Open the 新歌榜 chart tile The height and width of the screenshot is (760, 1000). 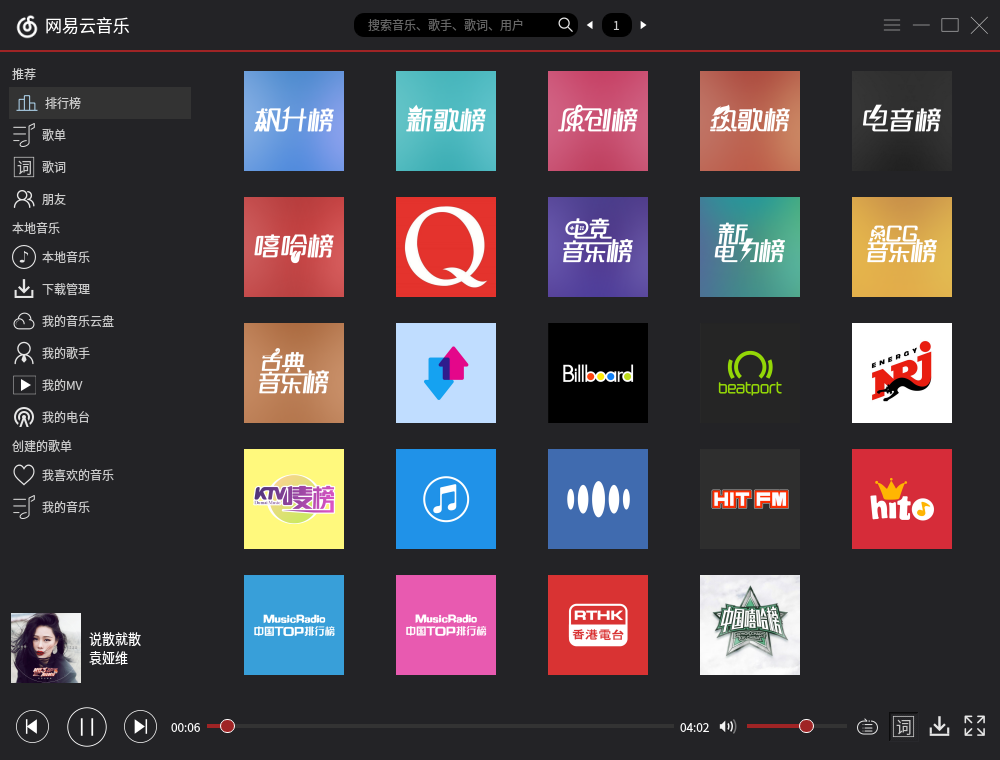click(446, 121)
